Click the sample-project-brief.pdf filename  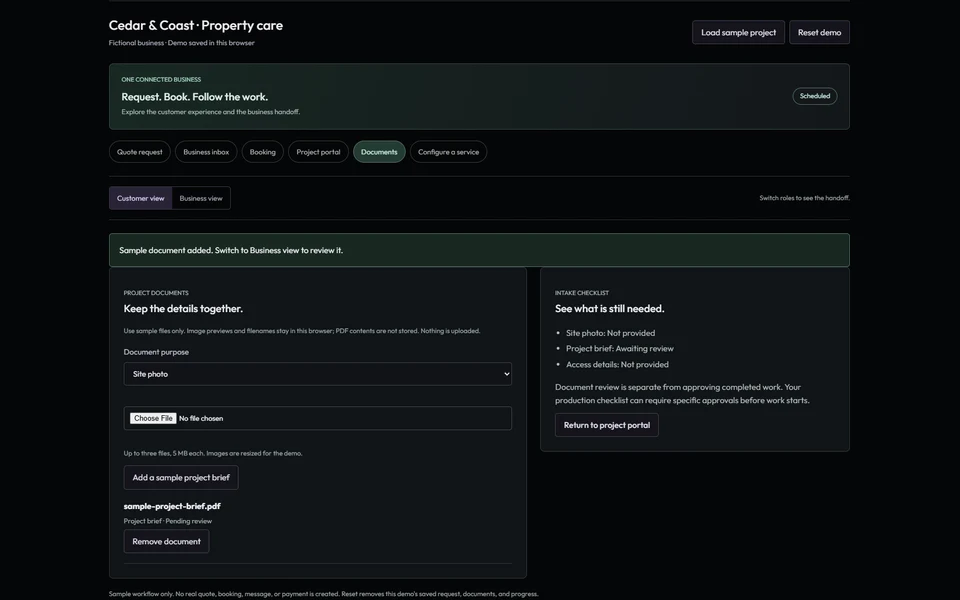click(x=172, y=506)
